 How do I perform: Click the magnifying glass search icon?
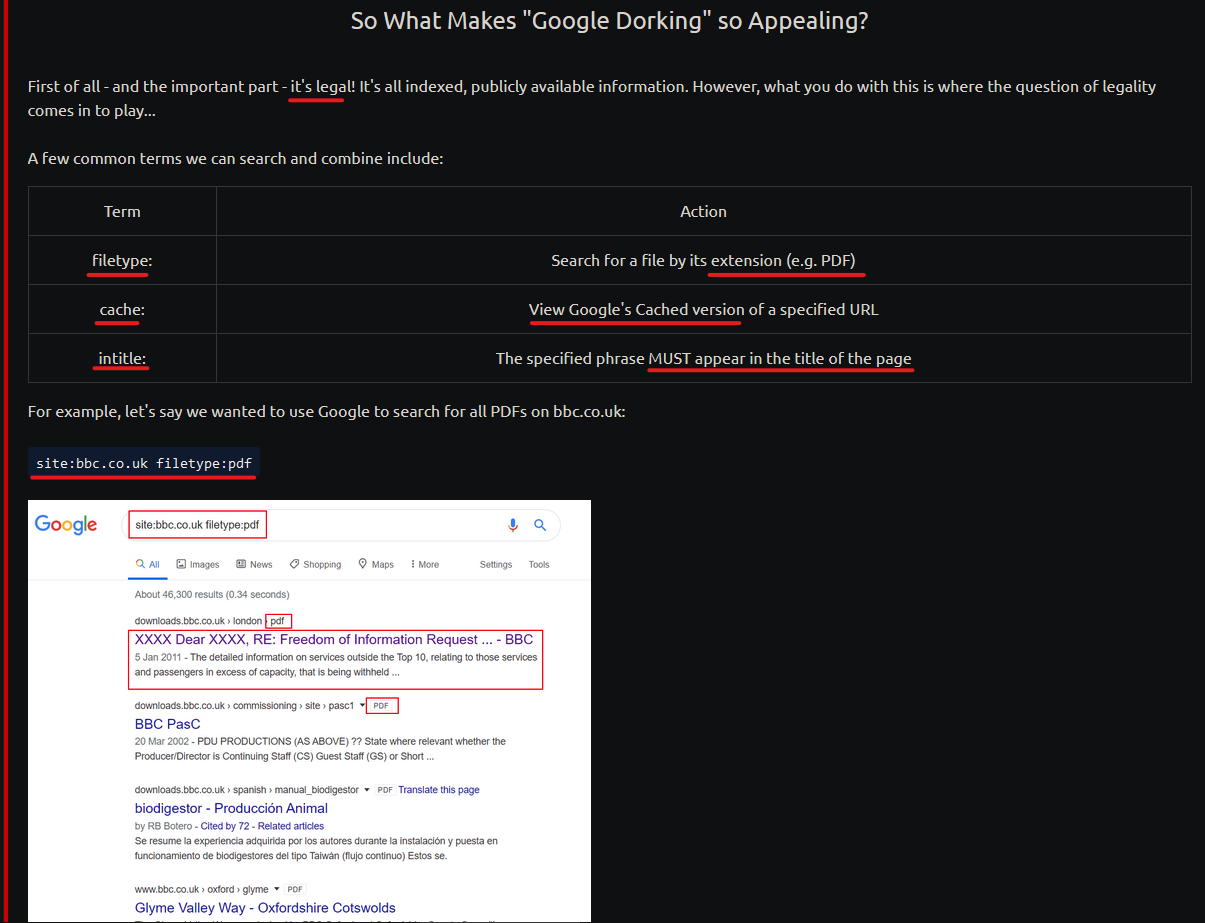(540, 525)
